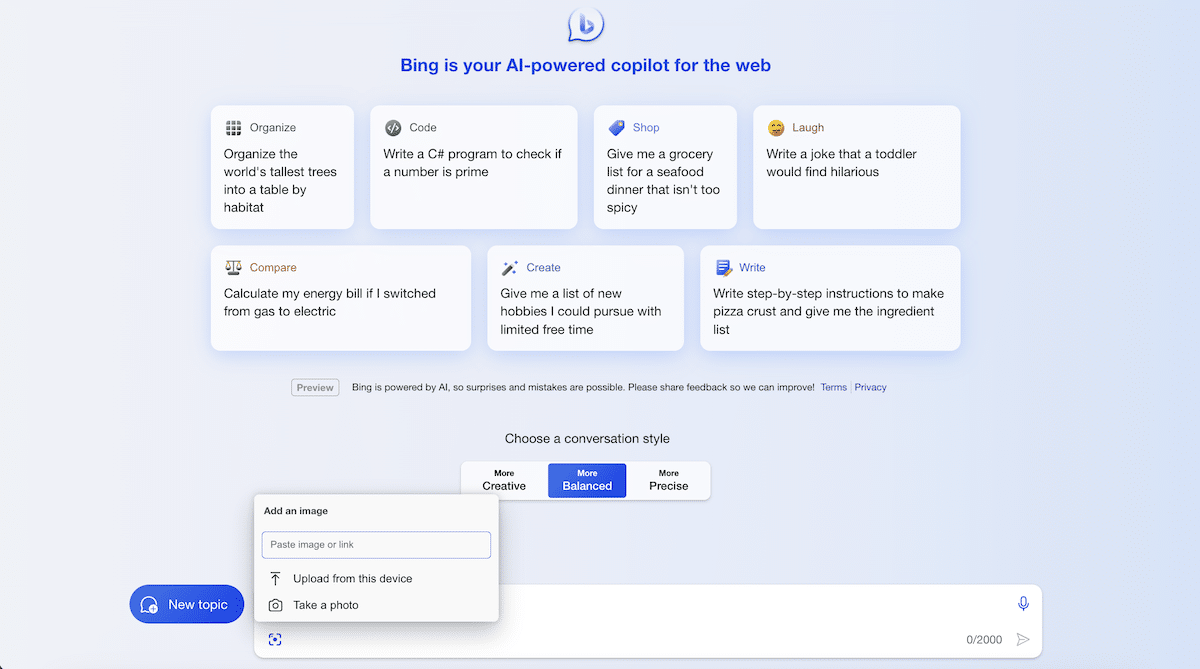Click the Laugh emoji icon

(776, 128)
